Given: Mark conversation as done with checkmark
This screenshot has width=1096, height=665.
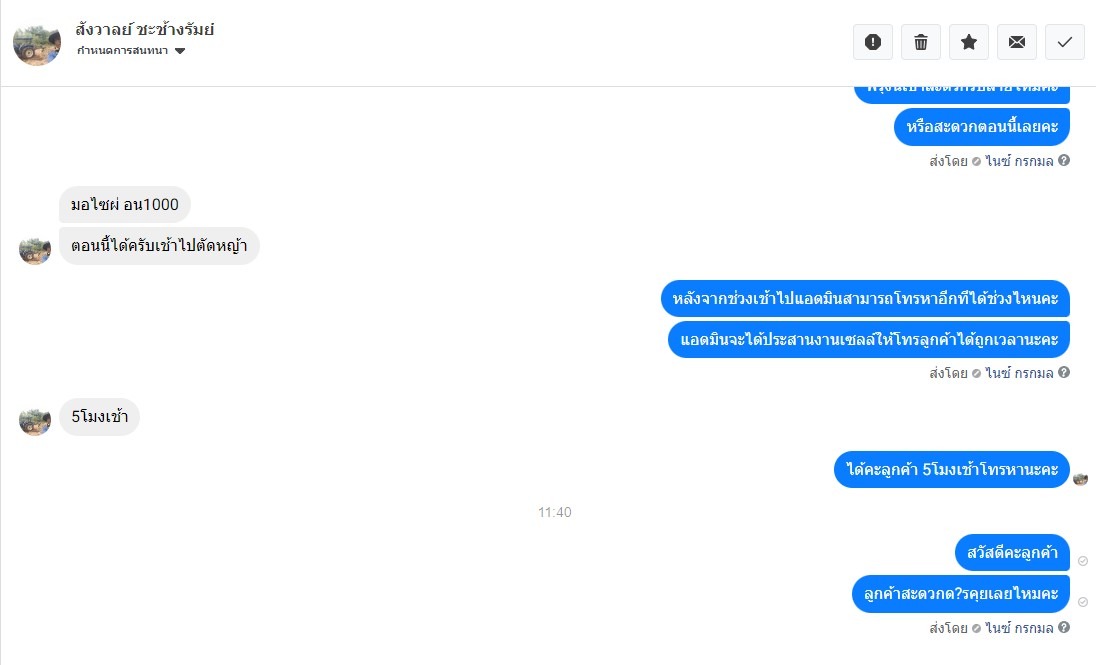Looking at the screenshot, I should pyautogui.click(x=1065, y=42).
